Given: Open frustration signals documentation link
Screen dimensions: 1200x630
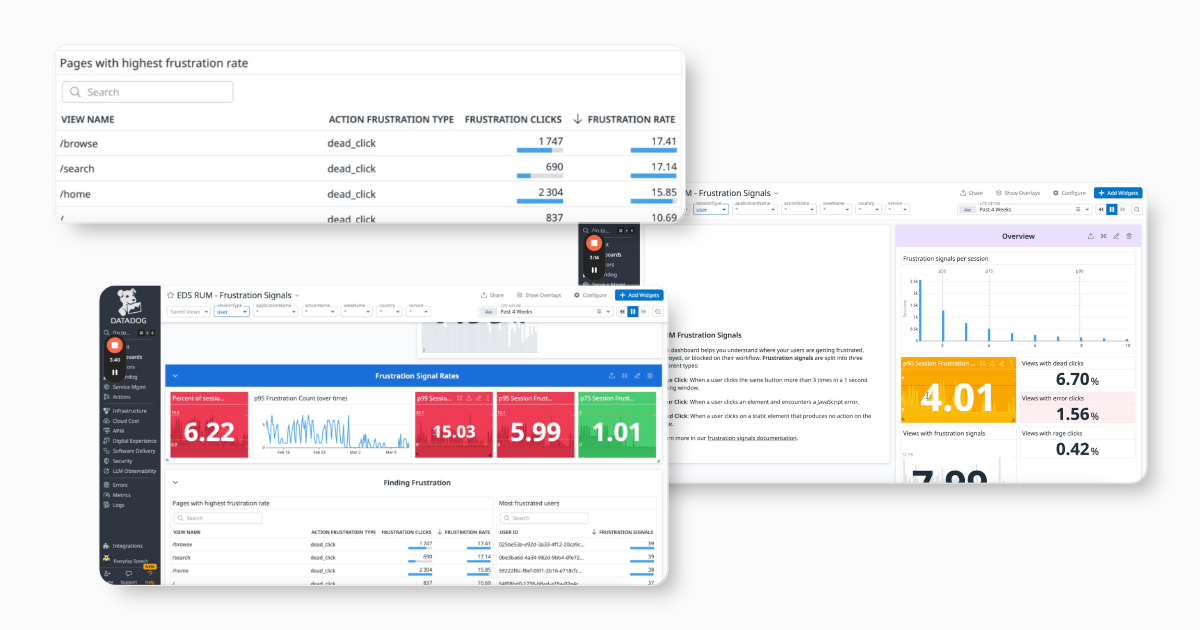Looking at the screenshot, I should click(x=752, y=438).
